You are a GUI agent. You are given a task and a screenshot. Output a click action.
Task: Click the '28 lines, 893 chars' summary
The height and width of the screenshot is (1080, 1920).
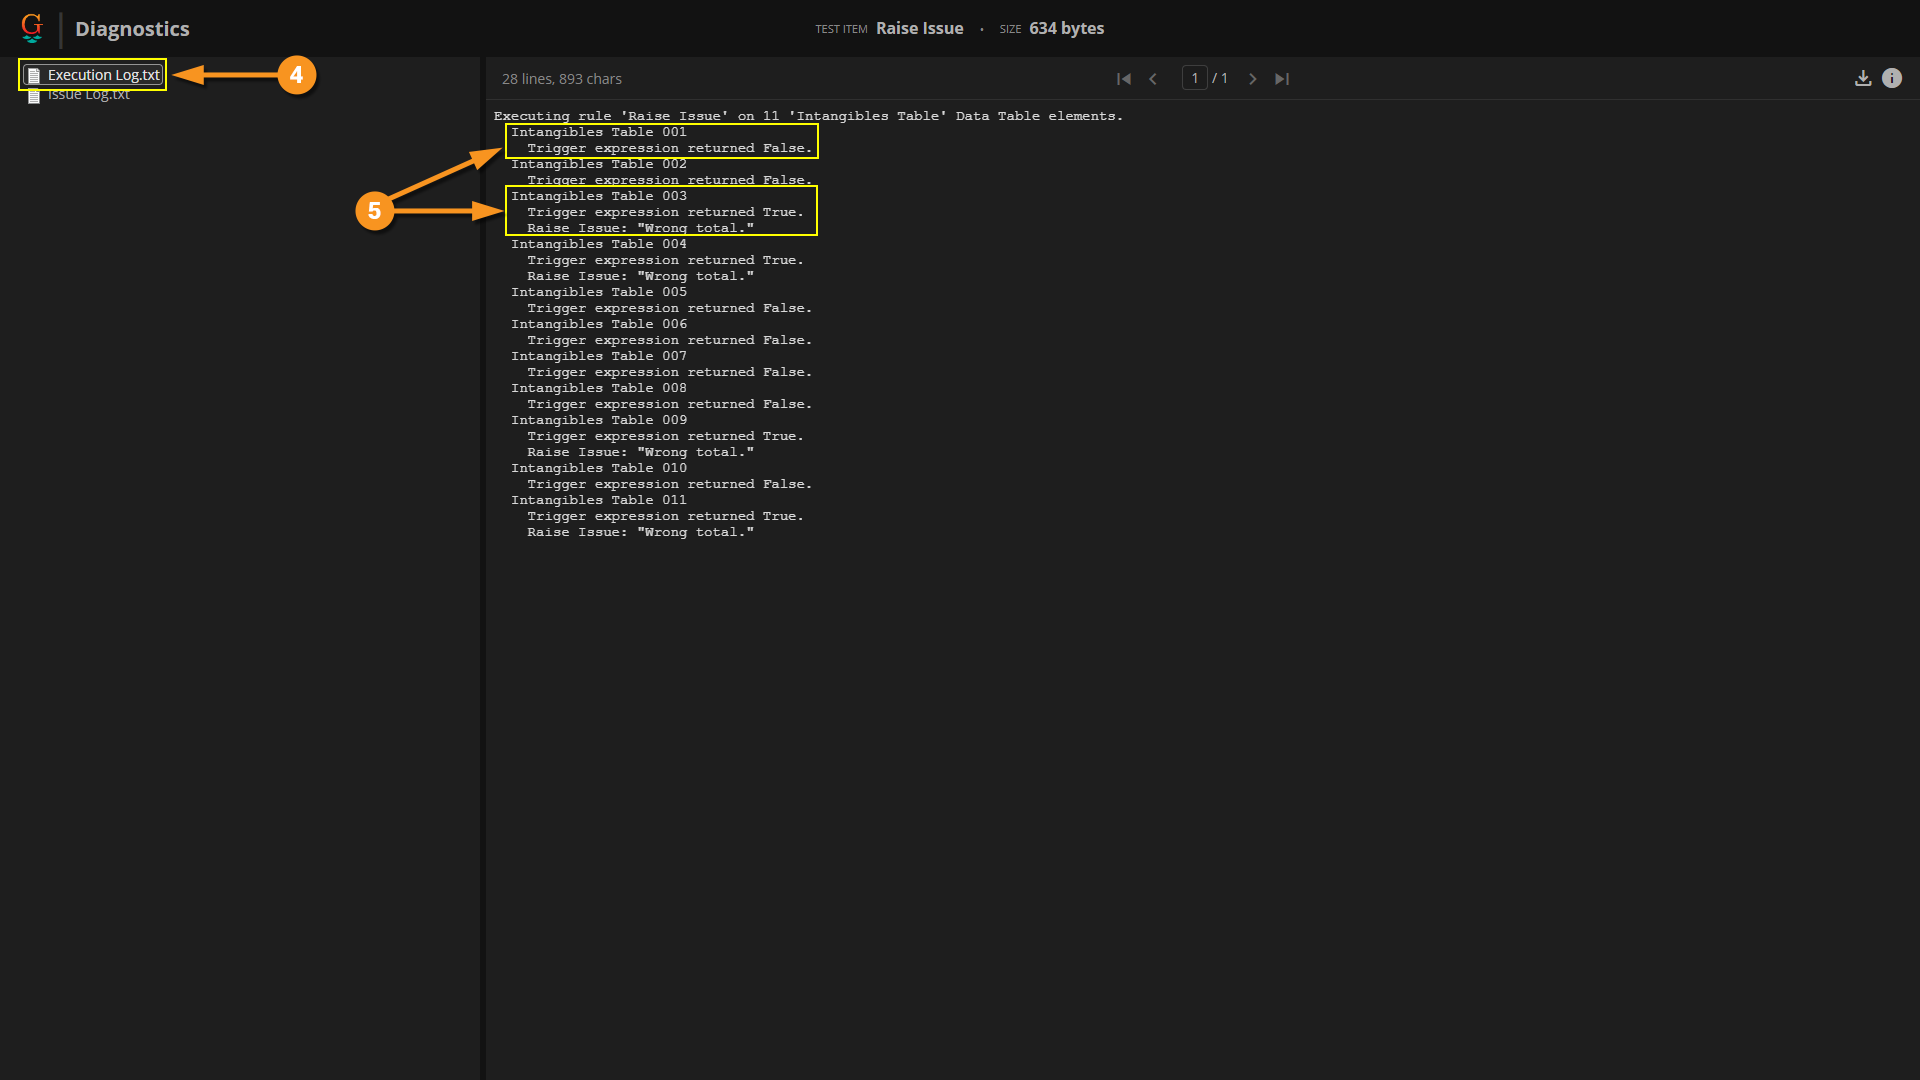coord(561,79)
